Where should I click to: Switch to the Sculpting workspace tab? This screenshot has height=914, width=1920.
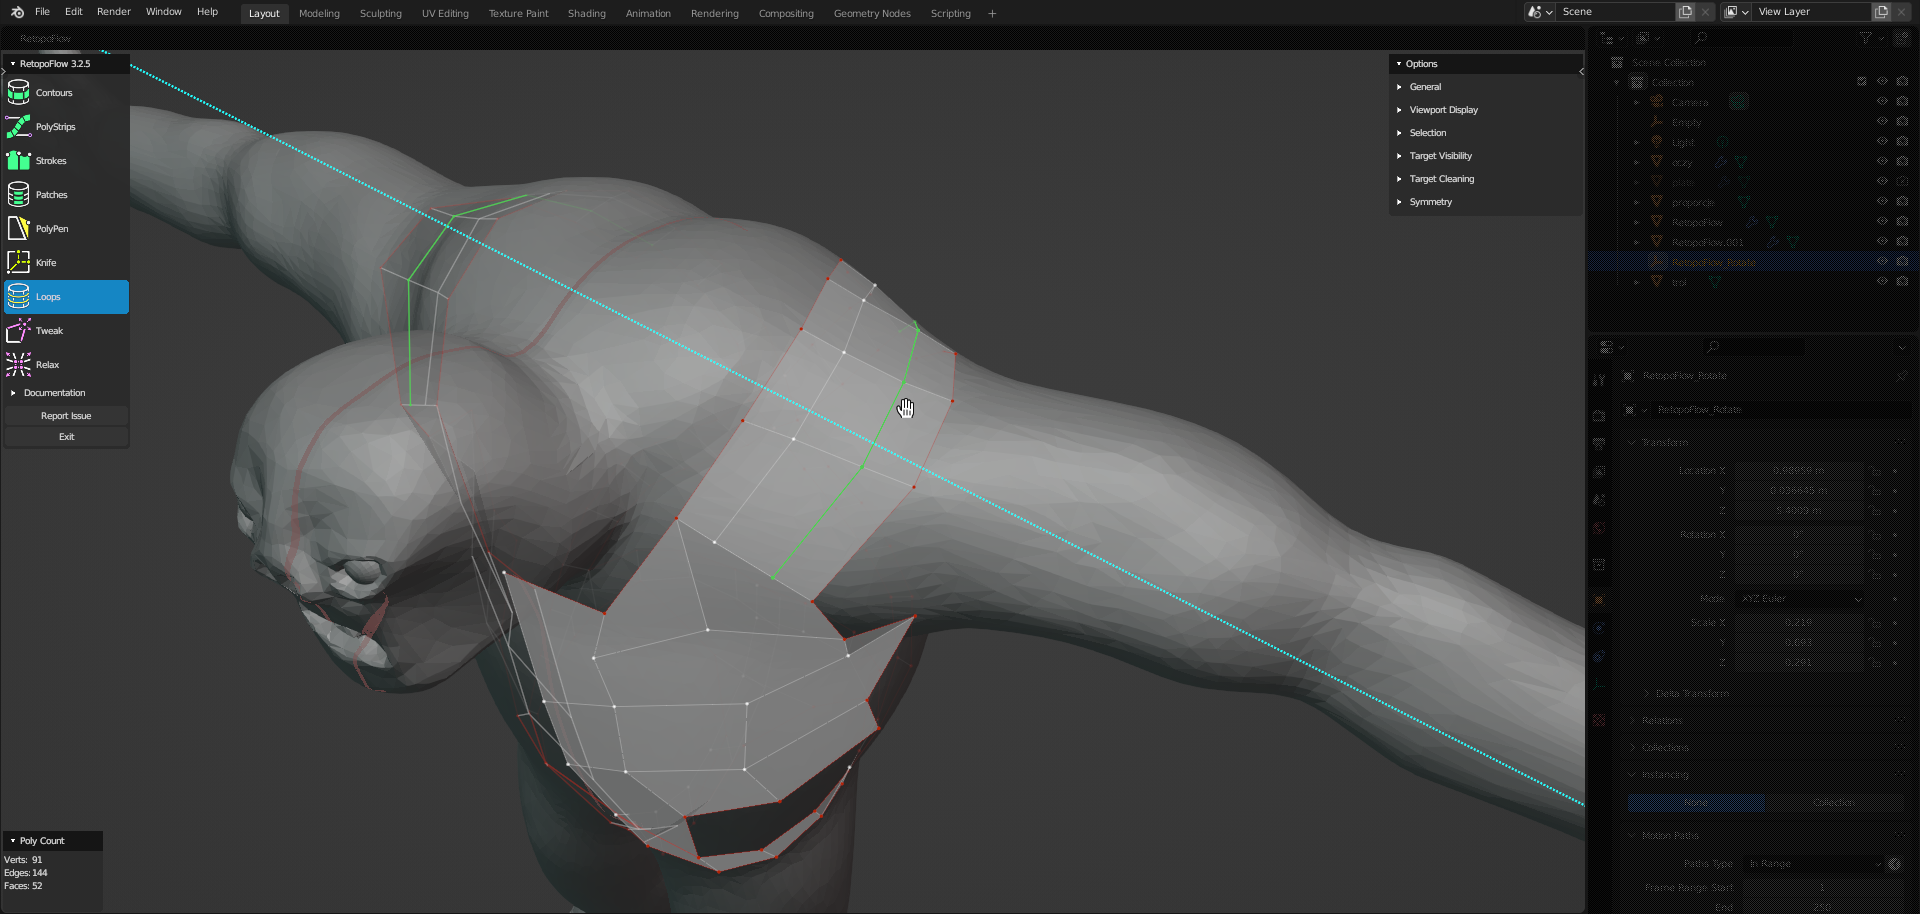click(381, 14)
